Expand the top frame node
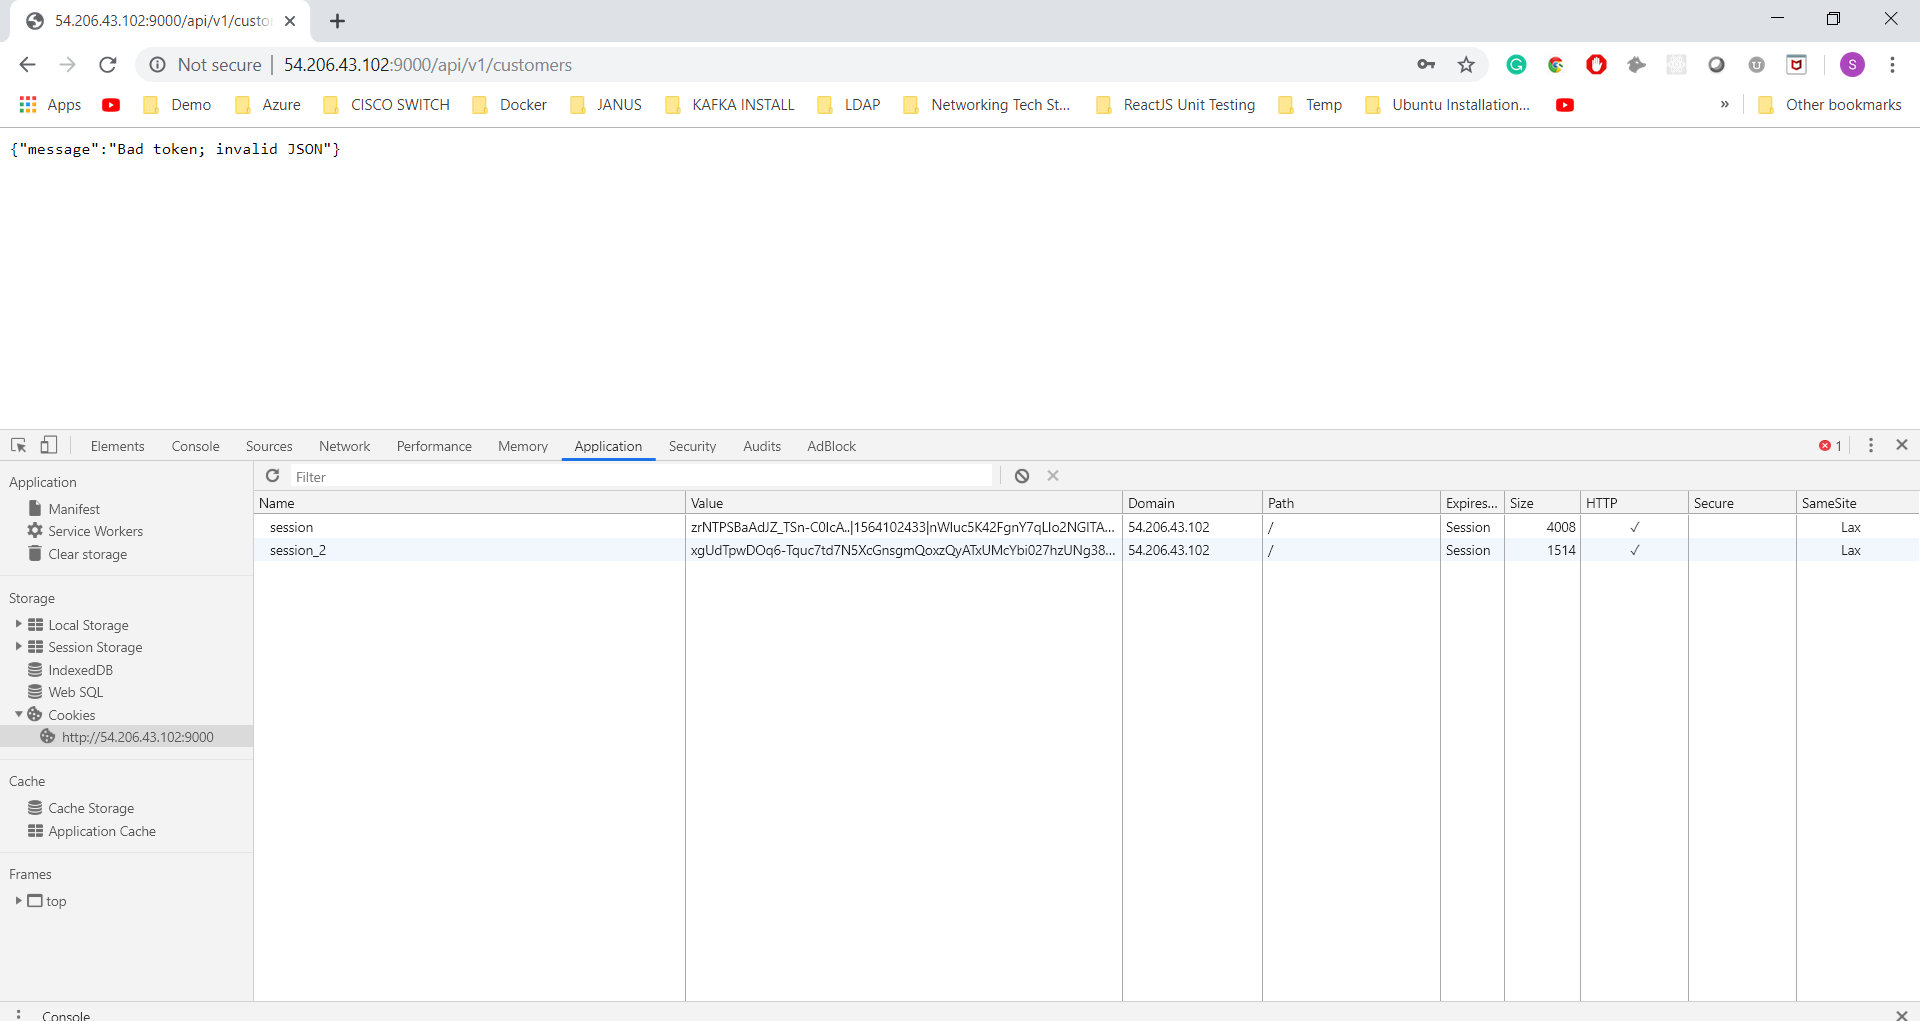The image size is (1920, 1021). 18,901
